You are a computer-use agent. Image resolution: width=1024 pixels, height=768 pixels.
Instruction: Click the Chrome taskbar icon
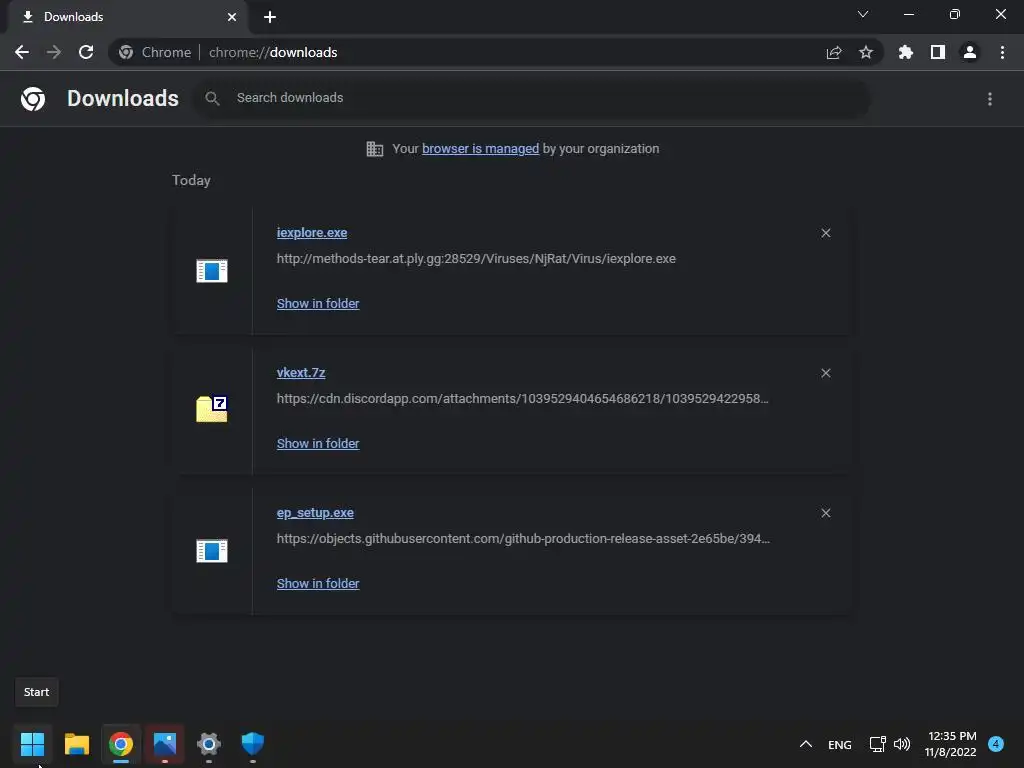pyautogui.click(x=121, y=744)
